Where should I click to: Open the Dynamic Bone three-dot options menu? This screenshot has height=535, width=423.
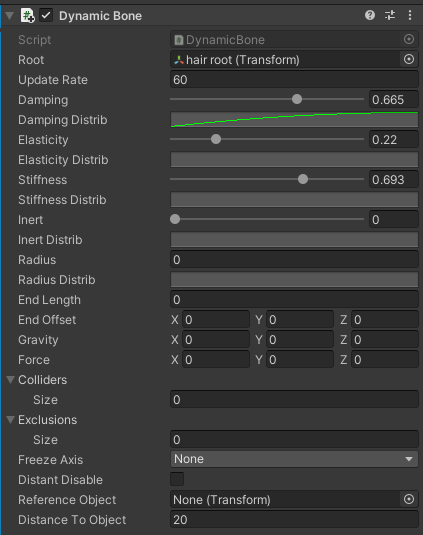(410, 15)
